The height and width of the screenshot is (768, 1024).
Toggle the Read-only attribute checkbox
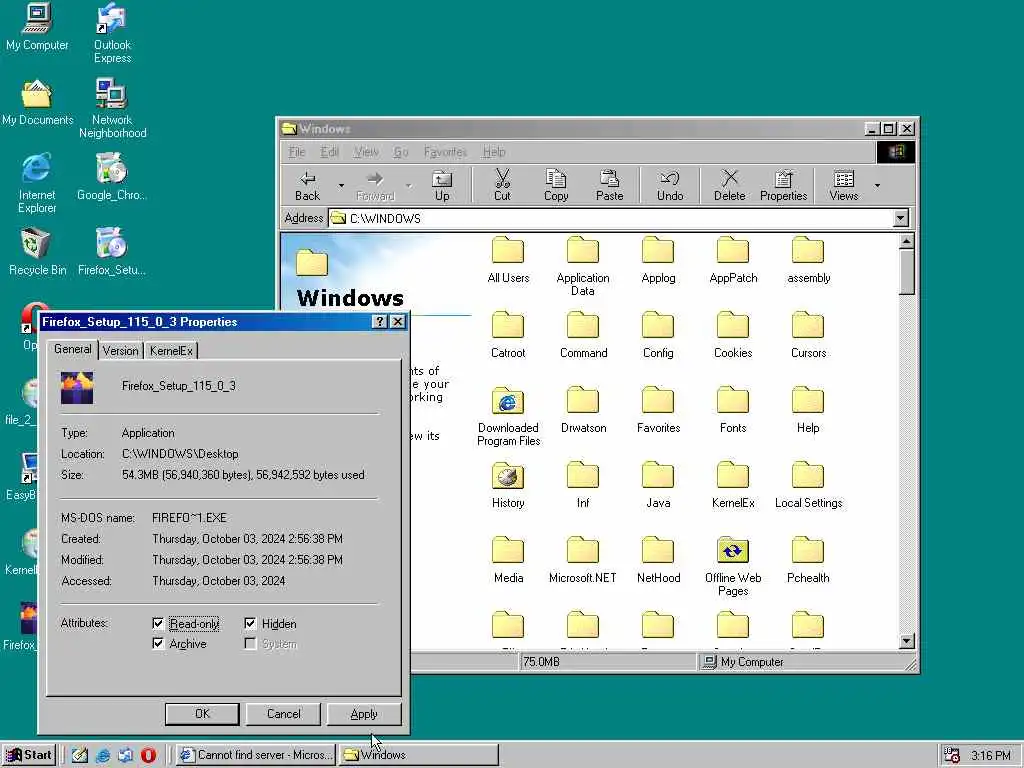coord(157,623)
